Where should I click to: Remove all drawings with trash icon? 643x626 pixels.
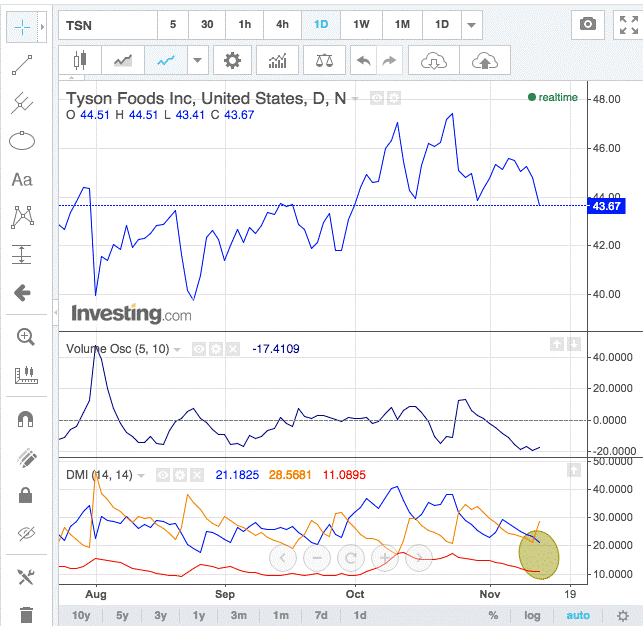point(26,615)
